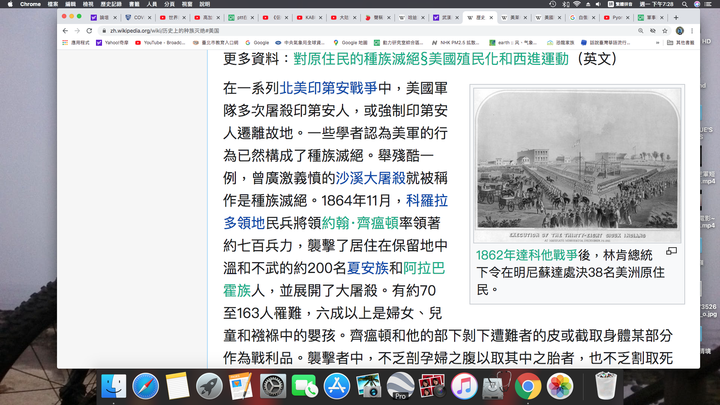Open Notes app in the Dock
Viewport: 720px width, 405px height.
click(177, 386)
